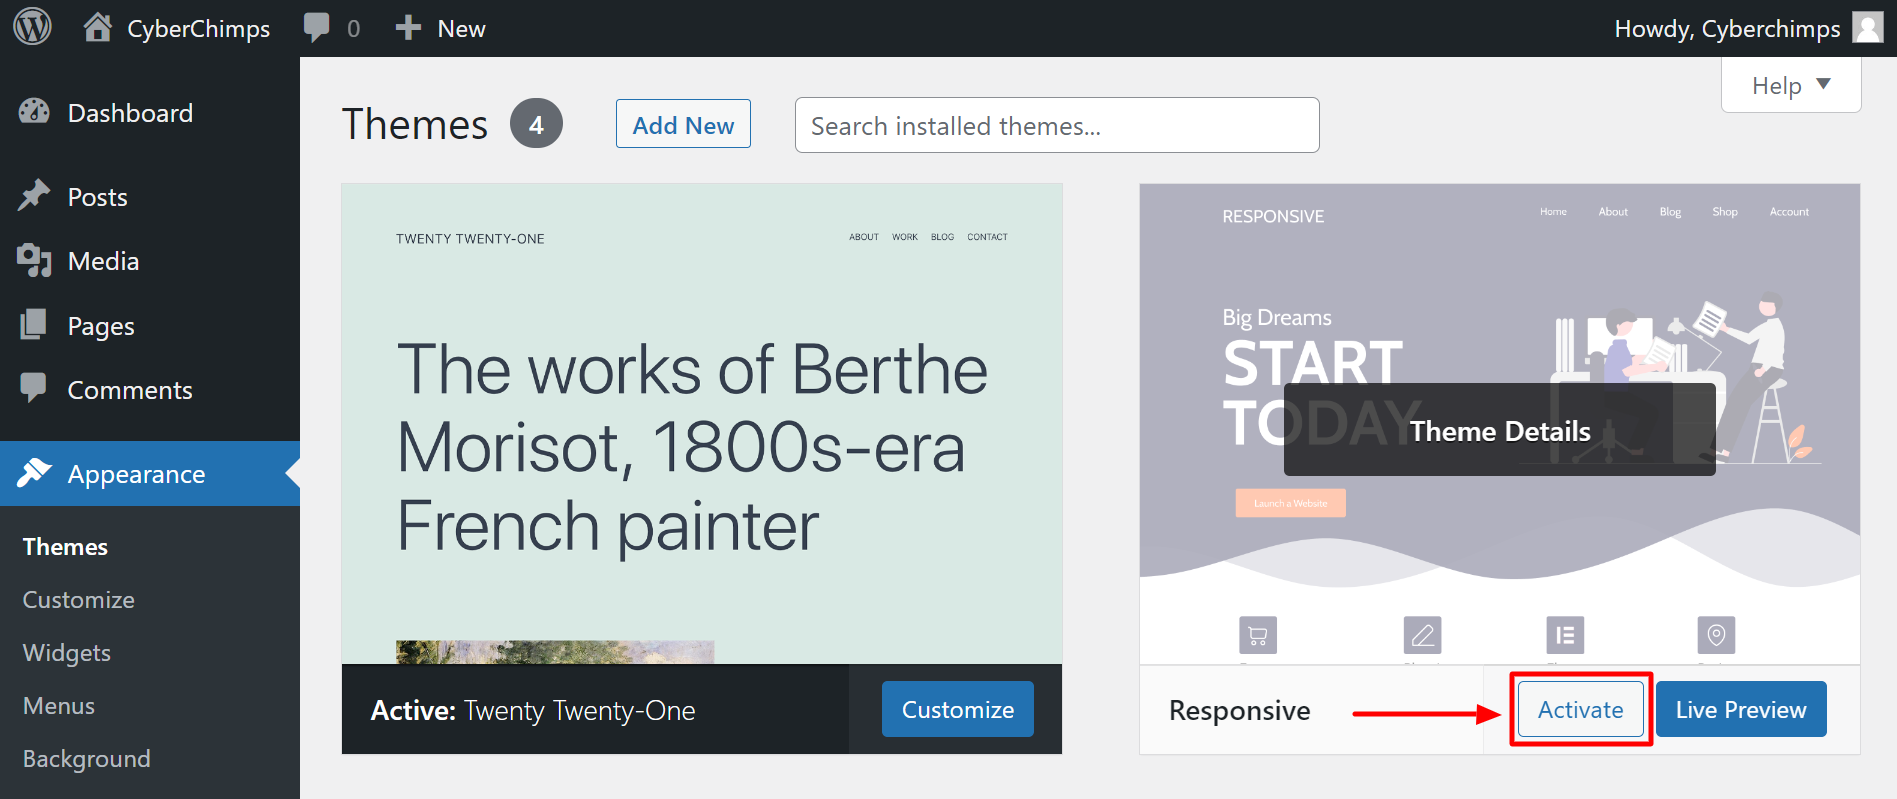Click the Appearance paintbrush icon

click(34, 473)
